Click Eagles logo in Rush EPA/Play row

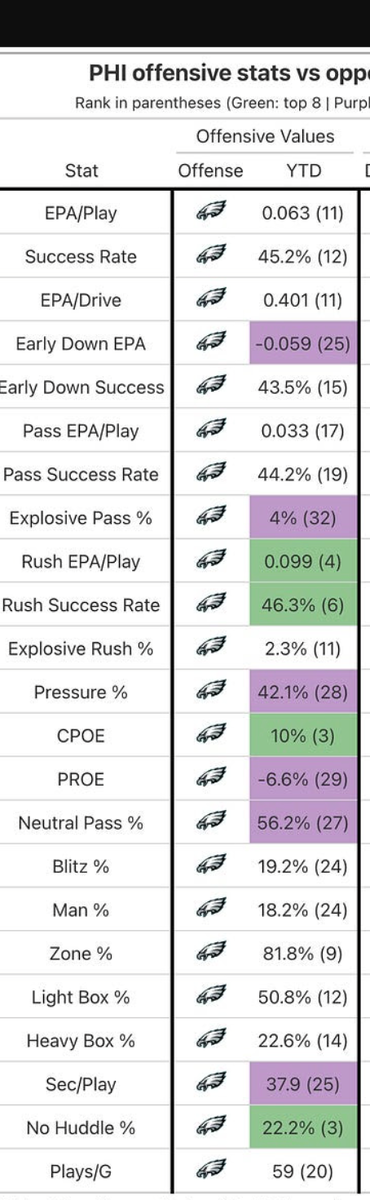click(x=211, y=561)
